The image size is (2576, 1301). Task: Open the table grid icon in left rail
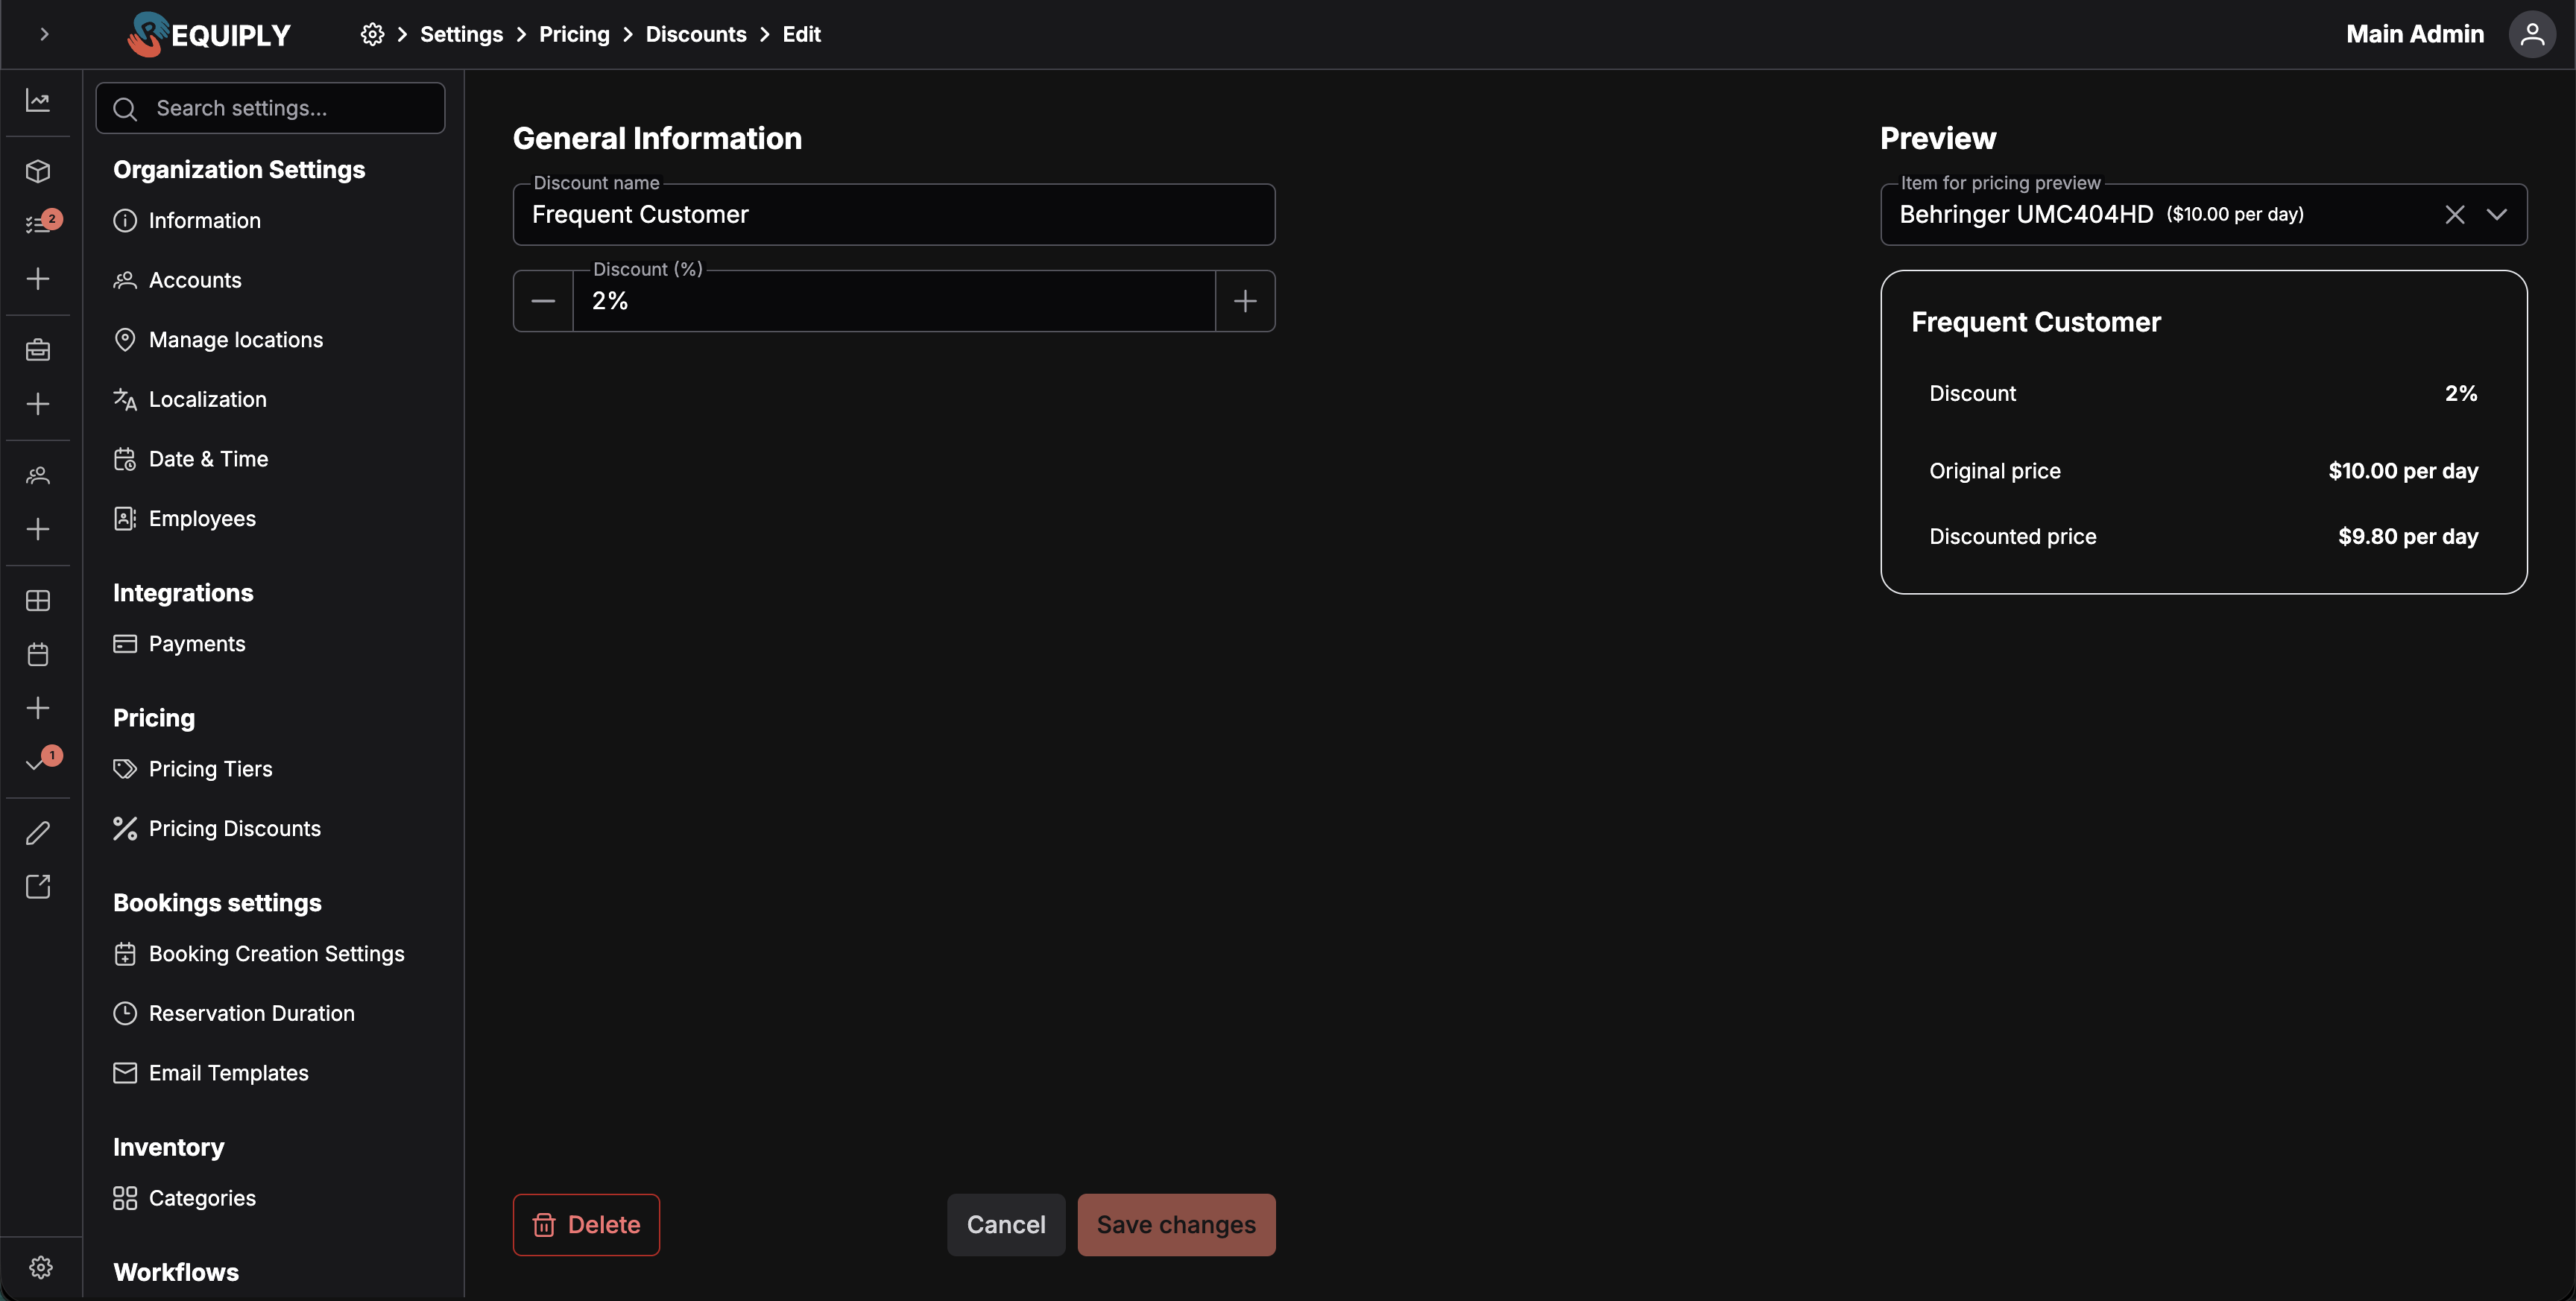(38, 600)
